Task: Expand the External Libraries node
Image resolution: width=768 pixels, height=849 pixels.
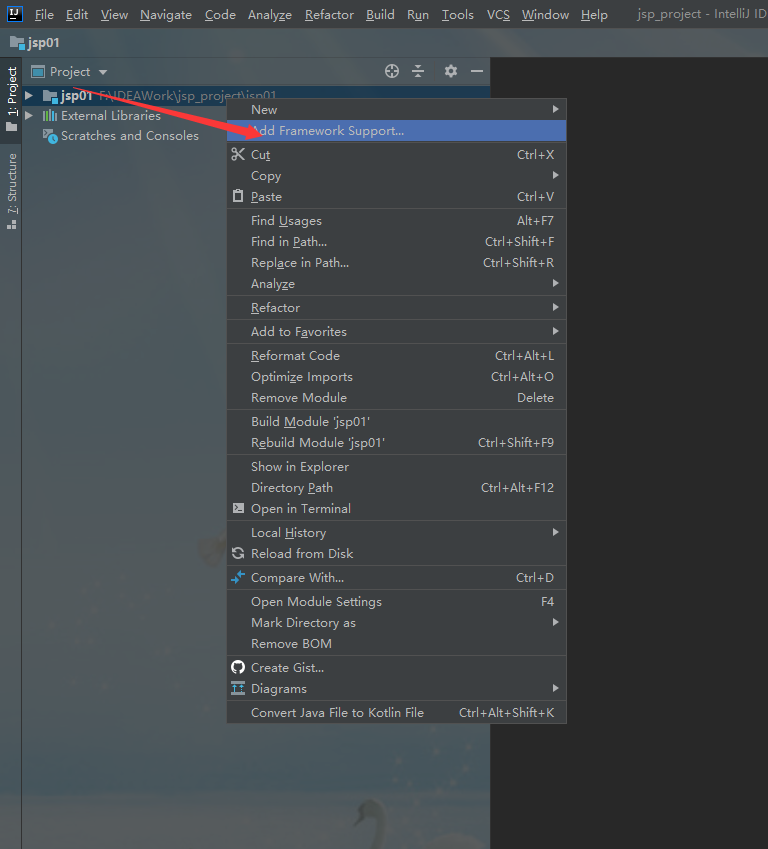Action: pos(29,115)
